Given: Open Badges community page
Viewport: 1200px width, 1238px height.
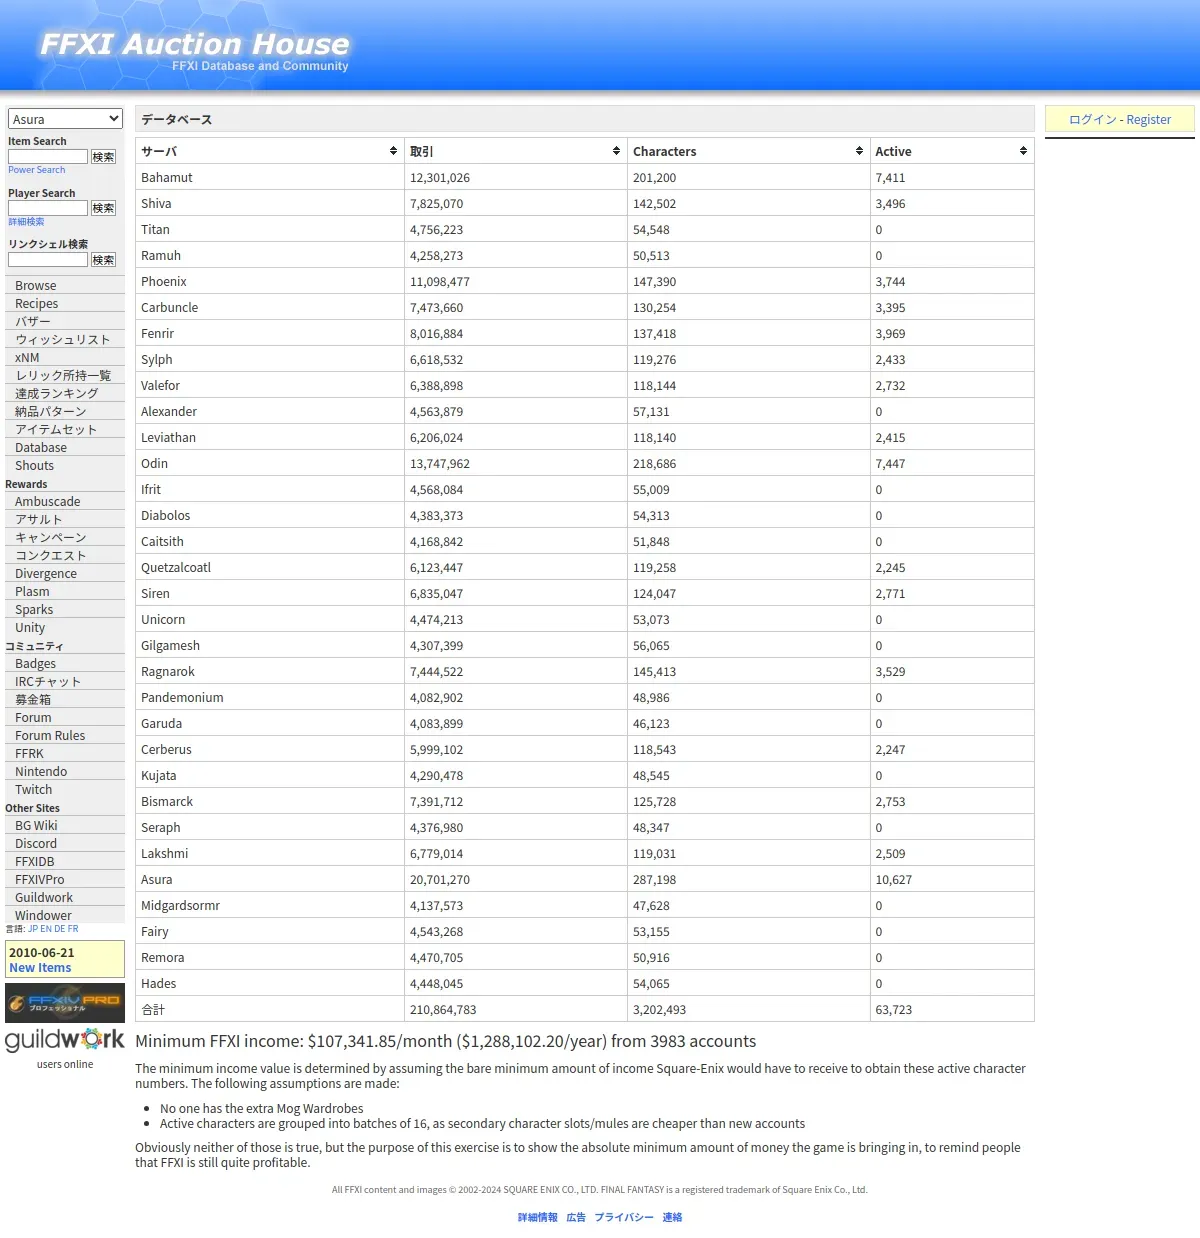Looking at the screenshot, I should (65, 663).
